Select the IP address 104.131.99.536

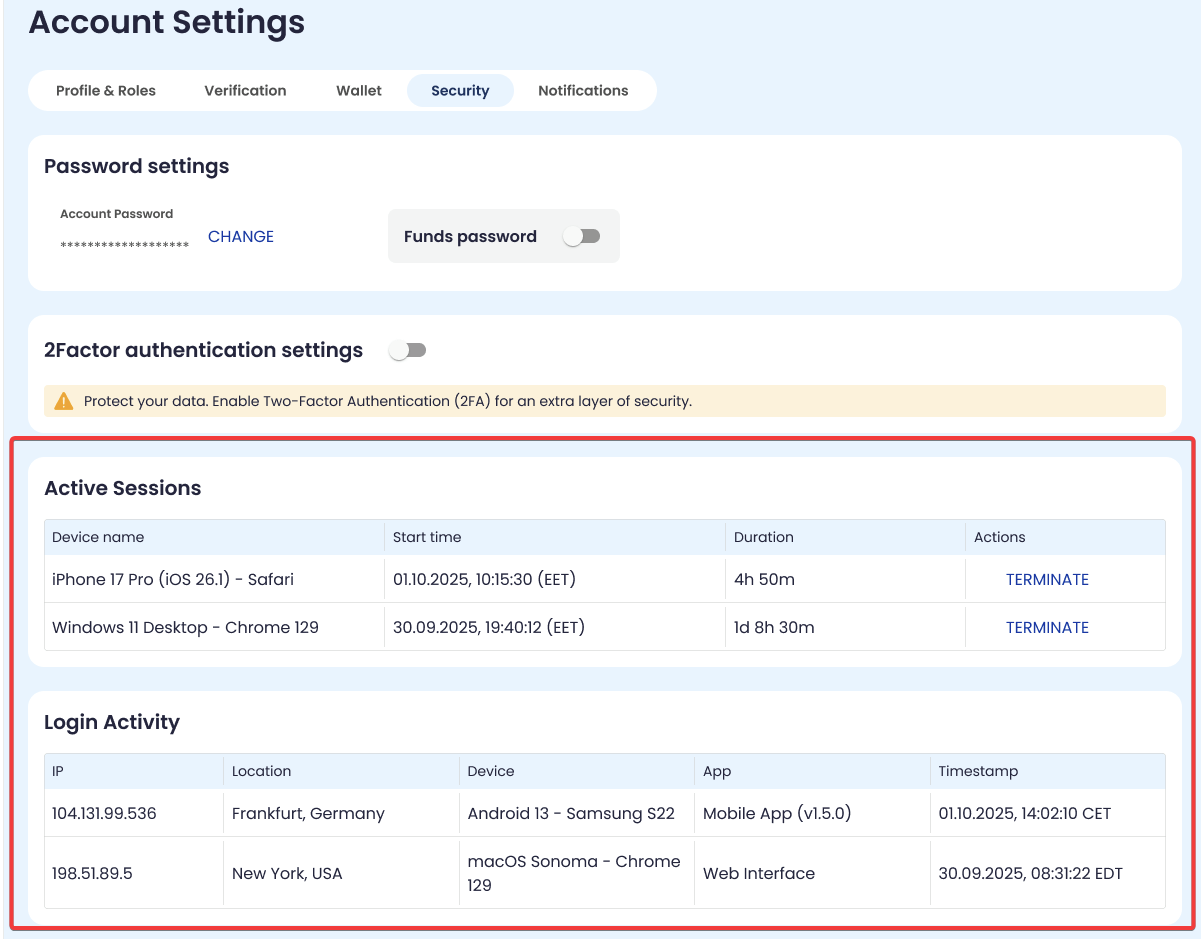[104, 813]
